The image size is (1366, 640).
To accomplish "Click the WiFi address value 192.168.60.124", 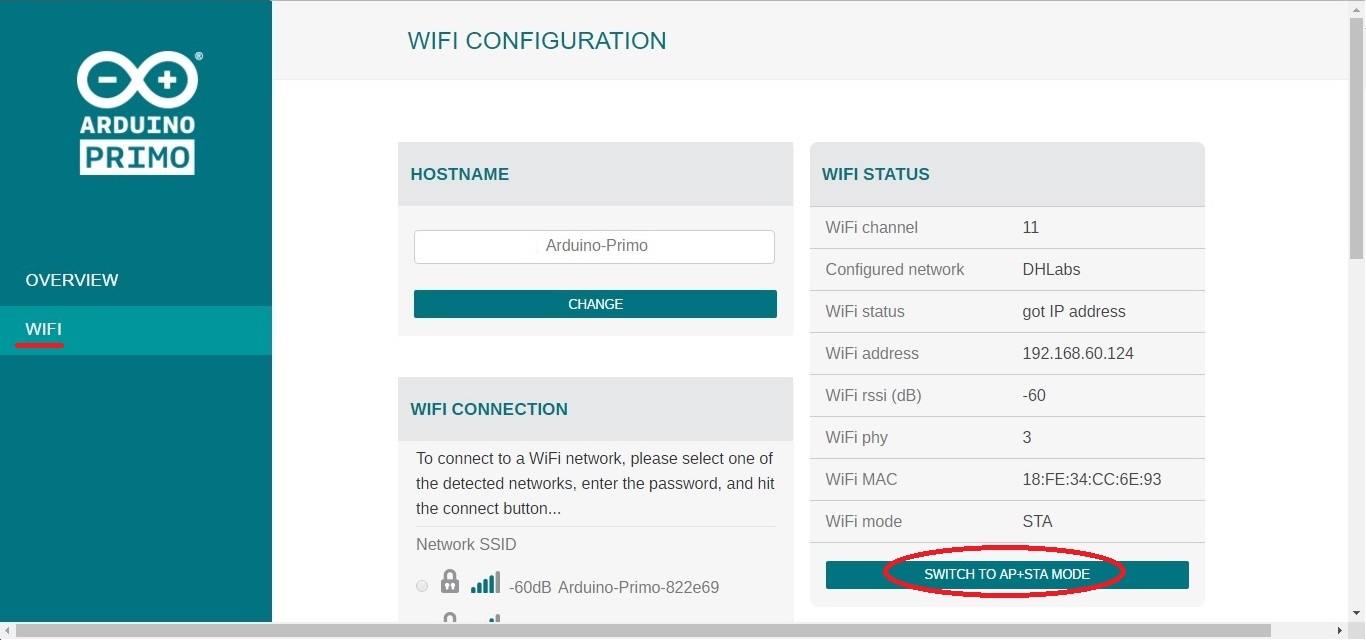I will click(x=1078, y=353).
